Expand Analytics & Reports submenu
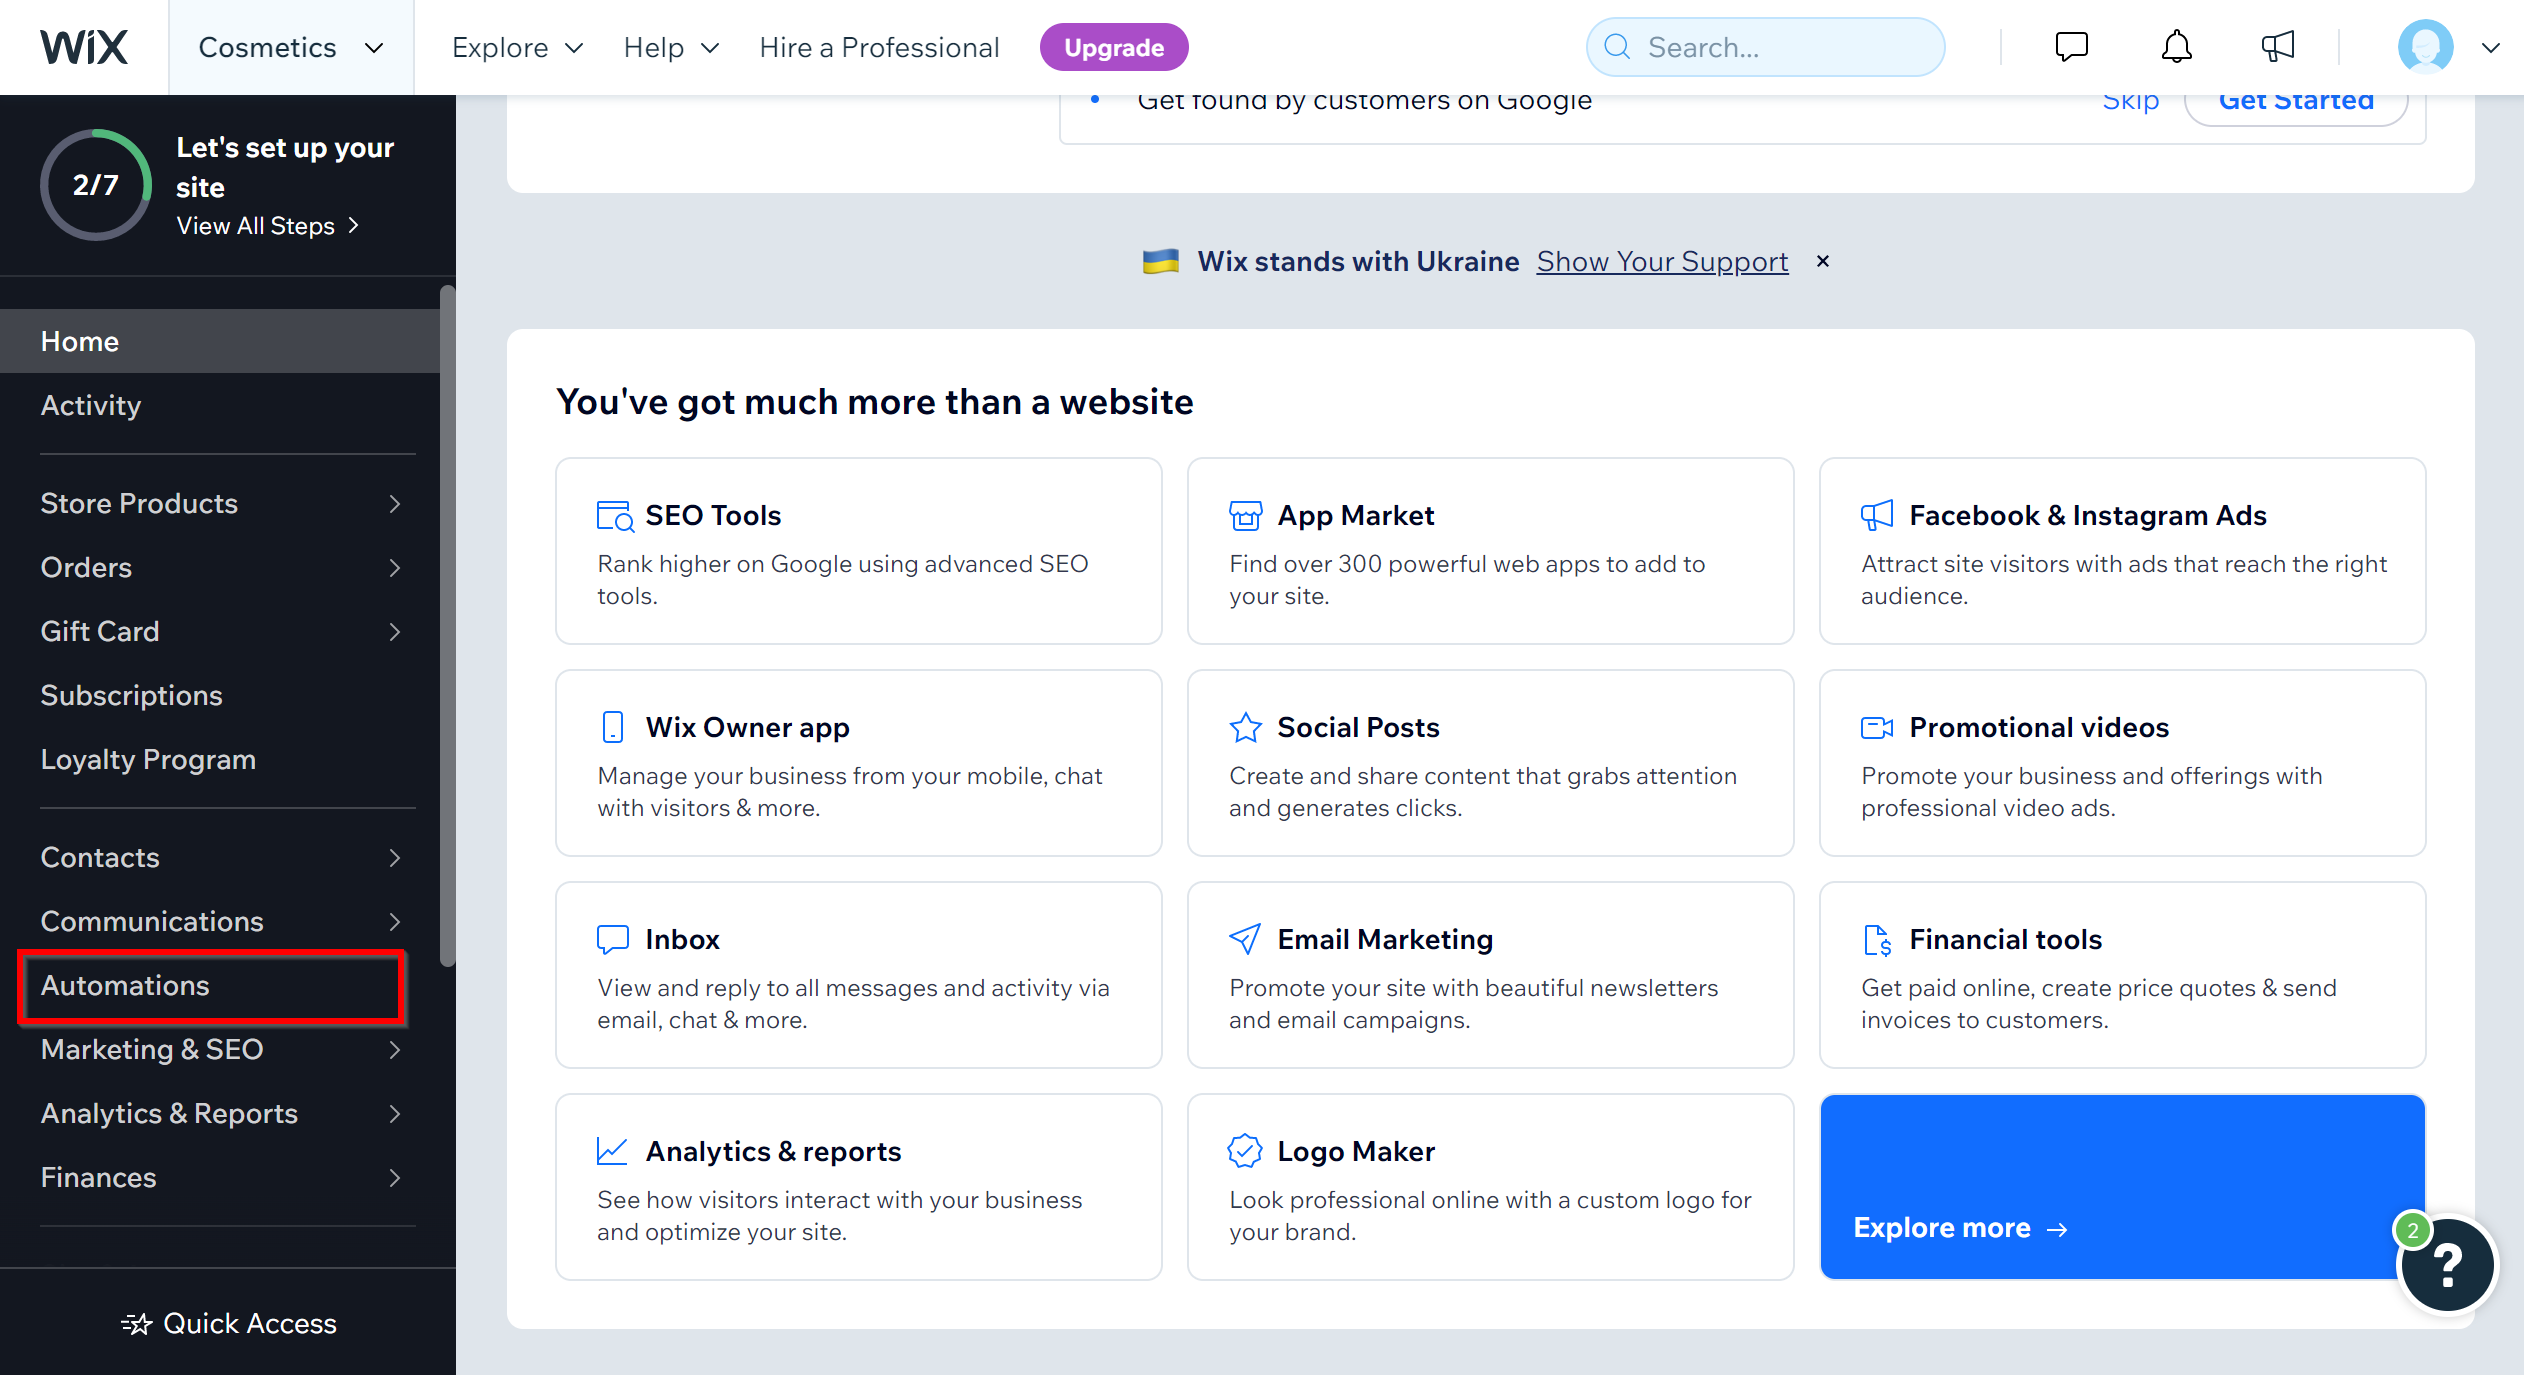 [x=395, y=1114]
